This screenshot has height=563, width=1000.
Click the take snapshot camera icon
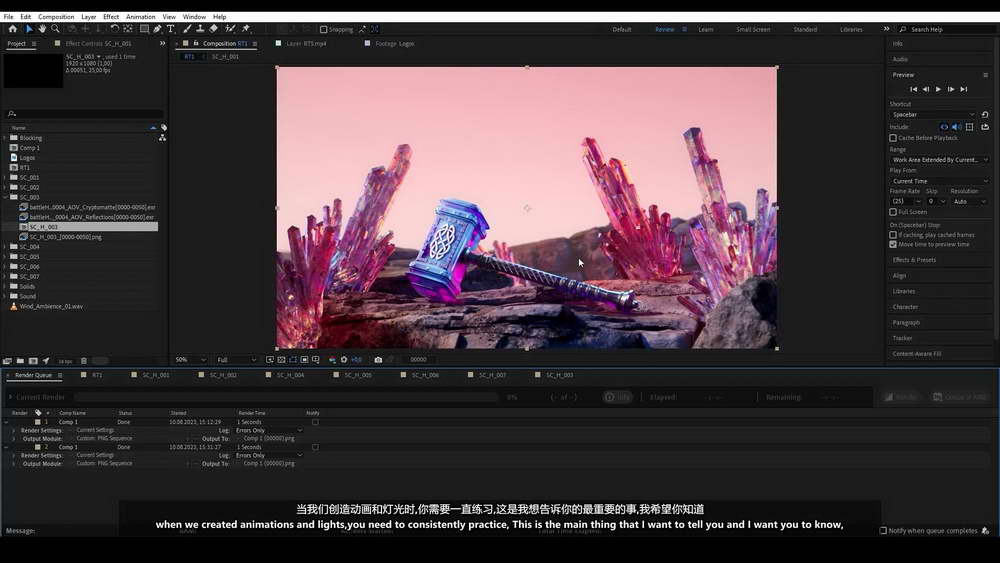click(x=378, y=360)
